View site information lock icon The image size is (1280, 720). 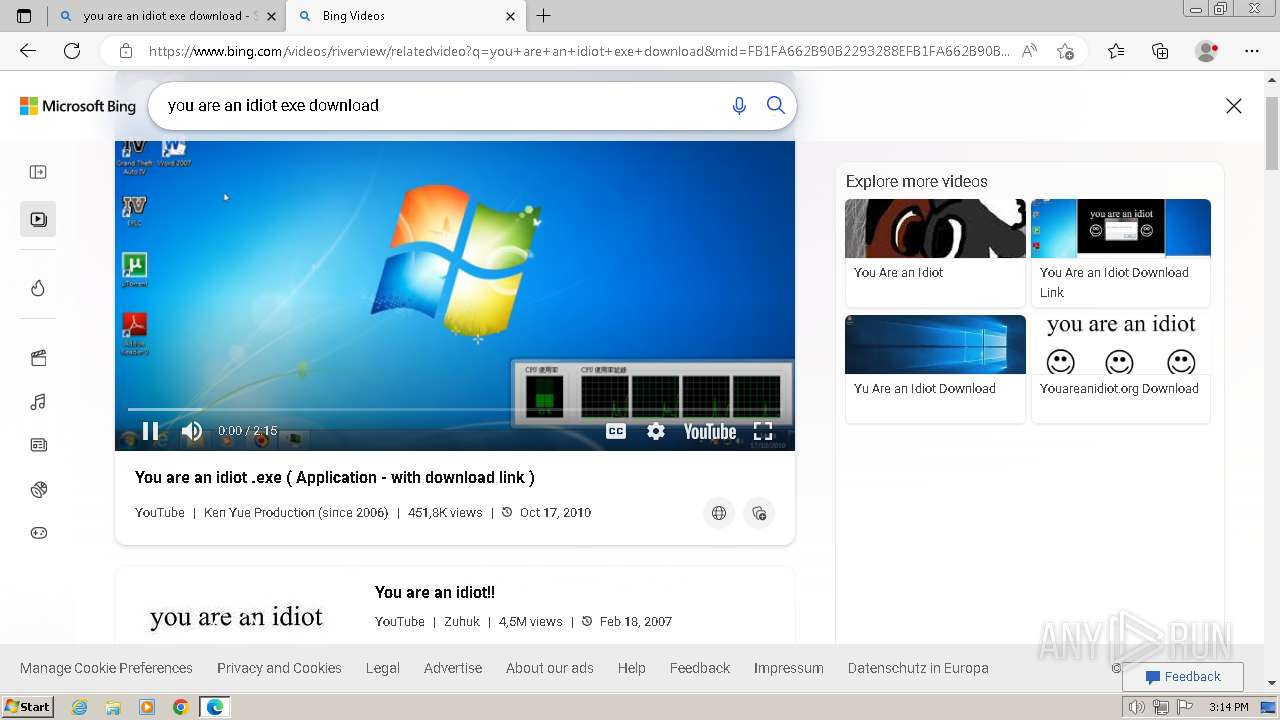point(126,51)
